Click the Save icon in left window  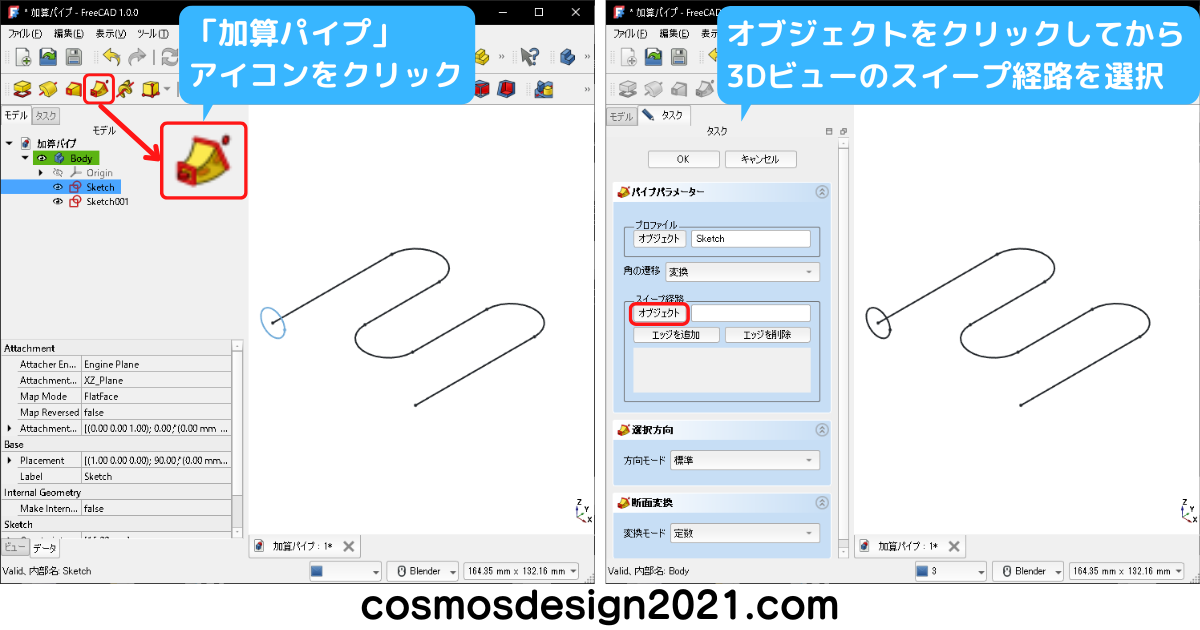coord(73,57)
